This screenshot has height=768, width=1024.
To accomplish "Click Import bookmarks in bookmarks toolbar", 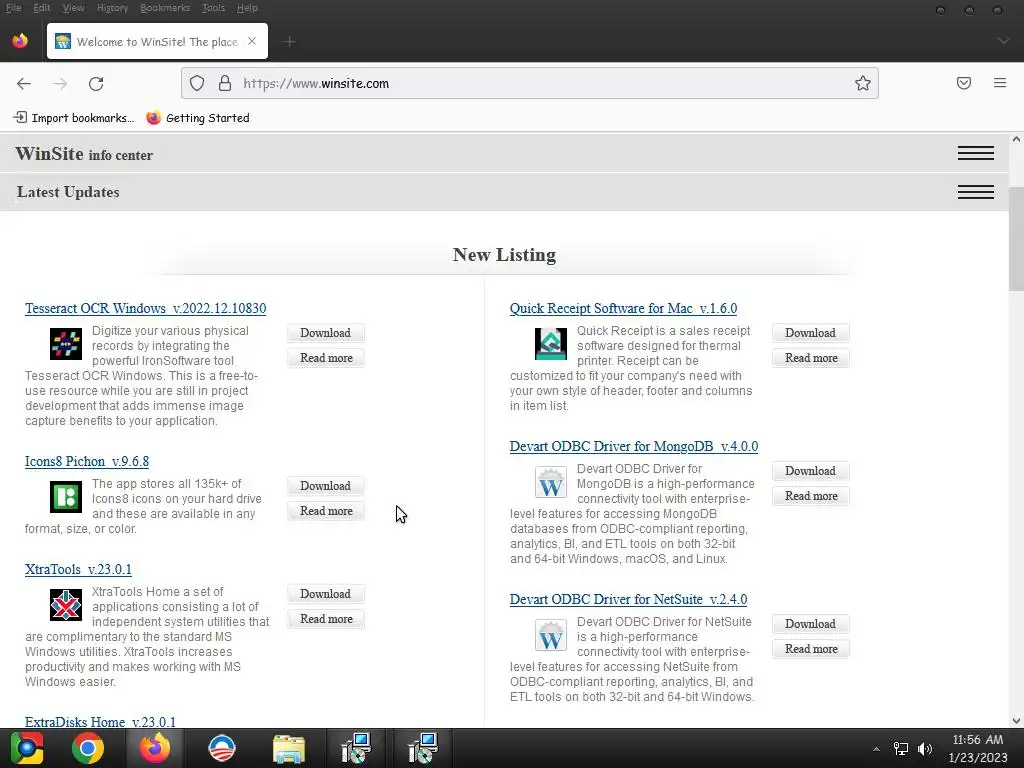I will (x=74, y=118).
